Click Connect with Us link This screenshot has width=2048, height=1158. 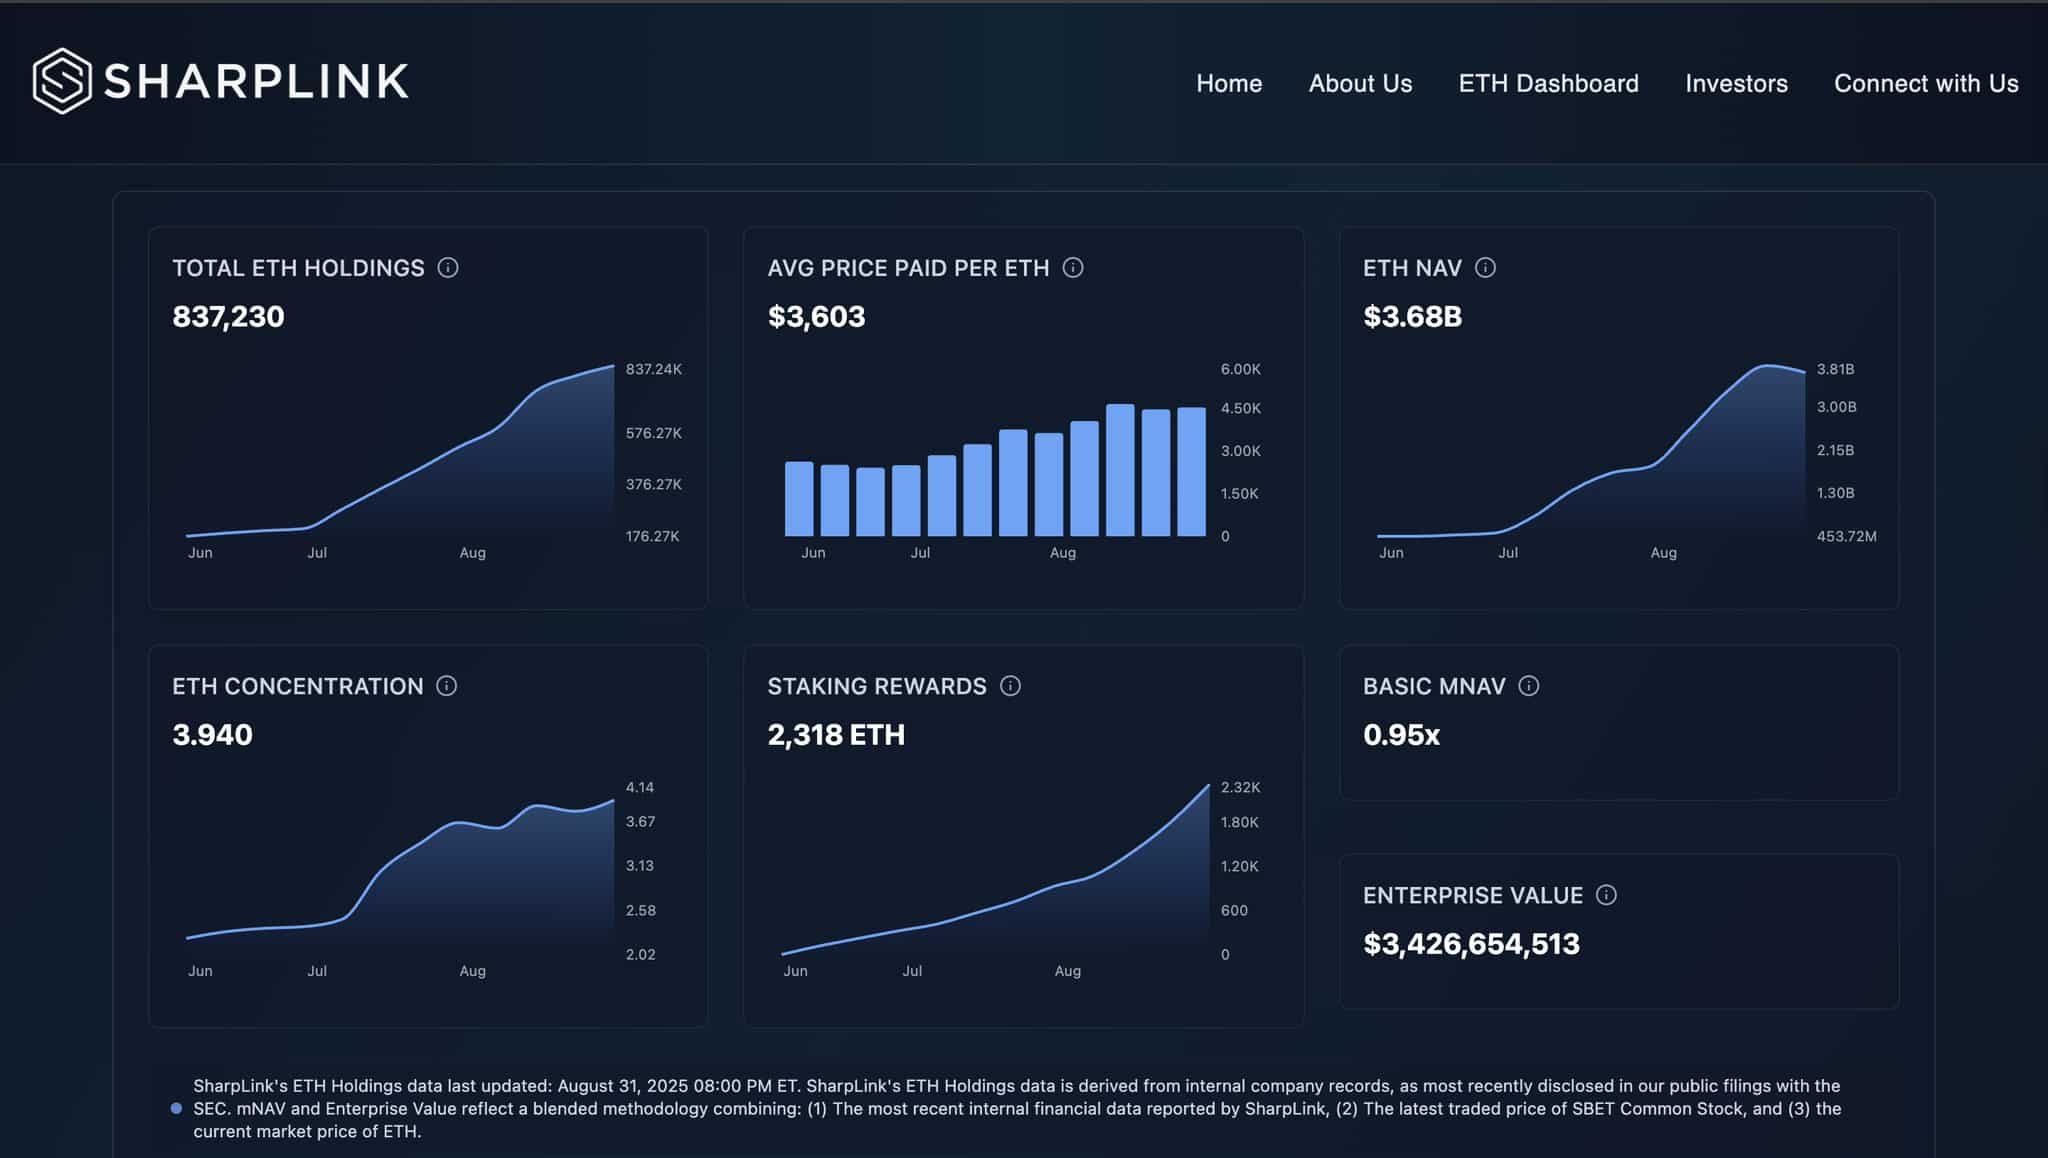[x=1926, y=84]
